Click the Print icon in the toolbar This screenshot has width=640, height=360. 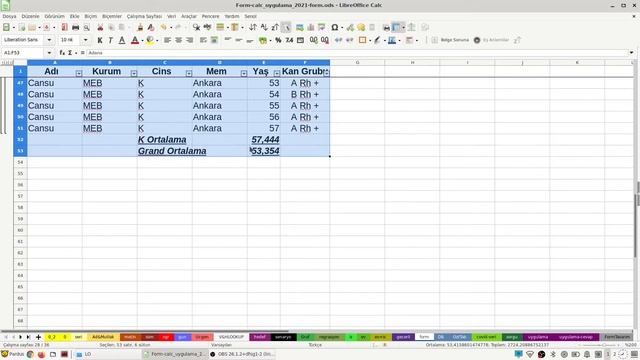point(76,27)
